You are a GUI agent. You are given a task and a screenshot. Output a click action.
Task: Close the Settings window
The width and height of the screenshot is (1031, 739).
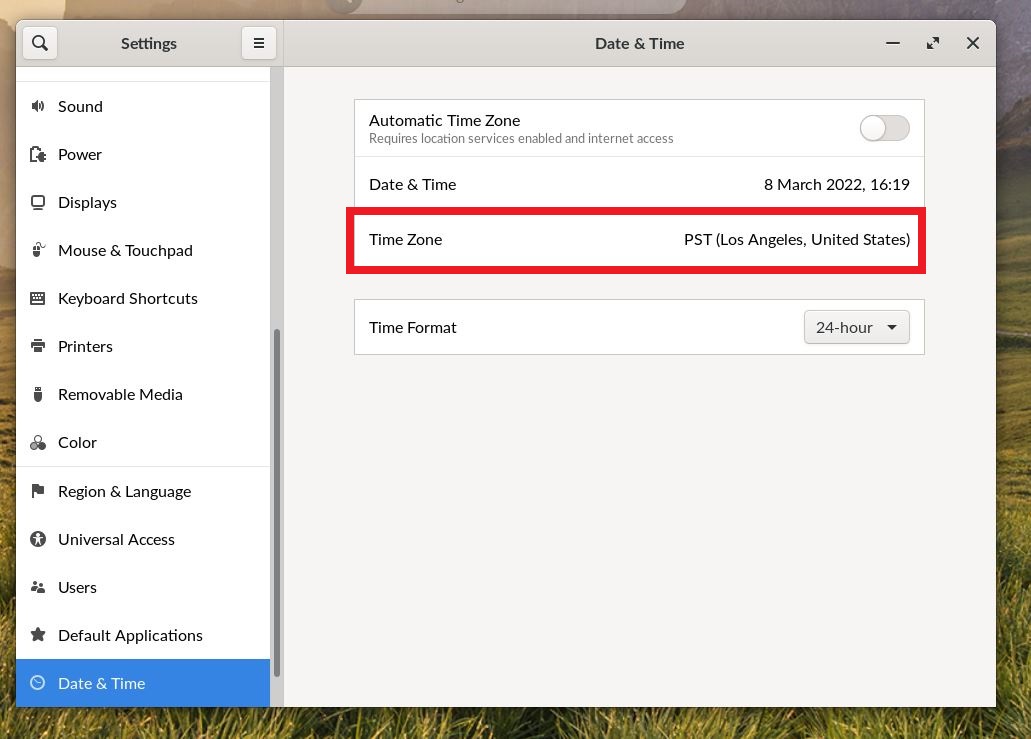tap(972, 43)
